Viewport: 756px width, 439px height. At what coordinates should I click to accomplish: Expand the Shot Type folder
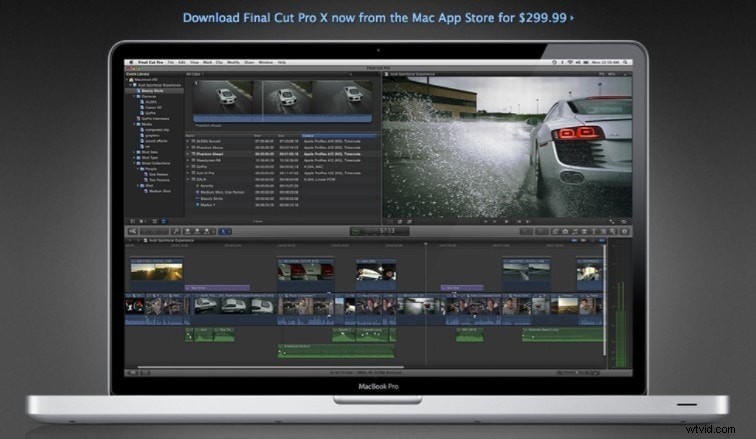(x=135, y=158)
